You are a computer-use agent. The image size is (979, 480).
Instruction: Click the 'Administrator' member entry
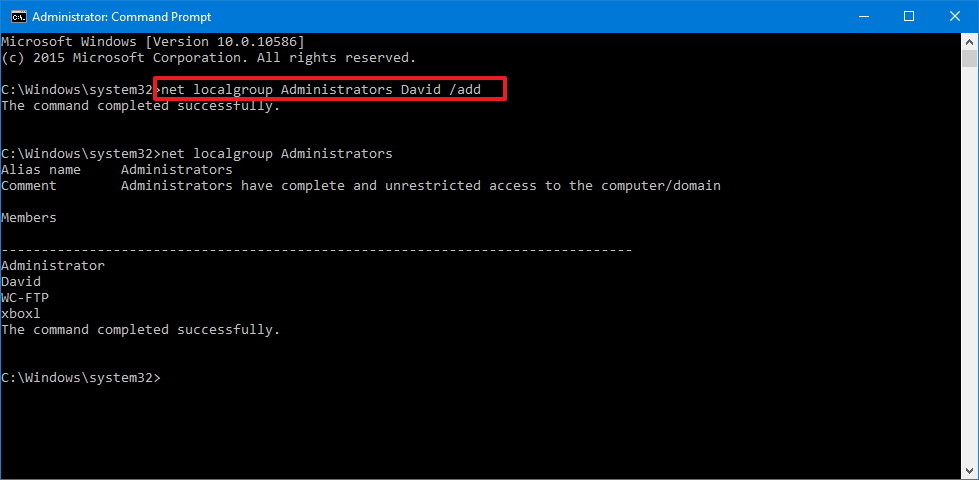(x=53, y=266)
